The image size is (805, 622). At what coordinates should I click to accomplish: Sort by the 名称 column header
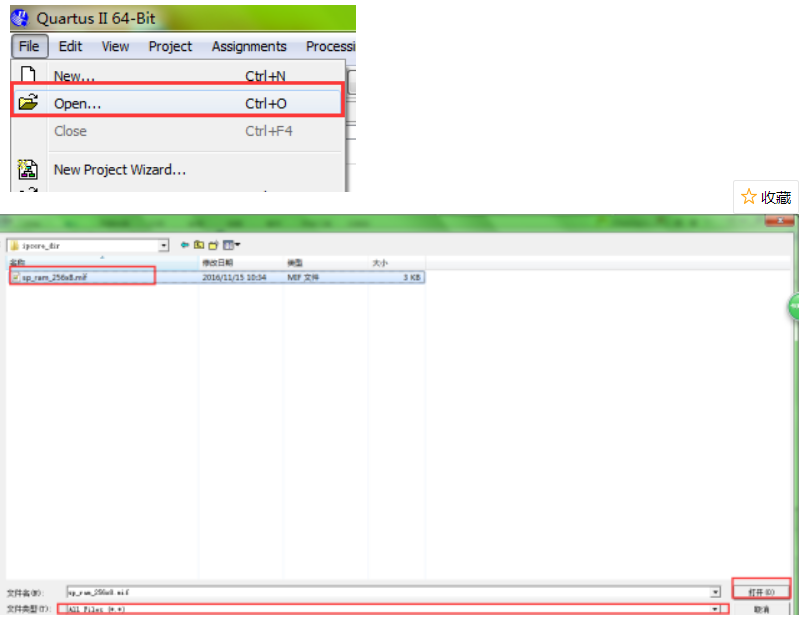click(x=103, y=262)
